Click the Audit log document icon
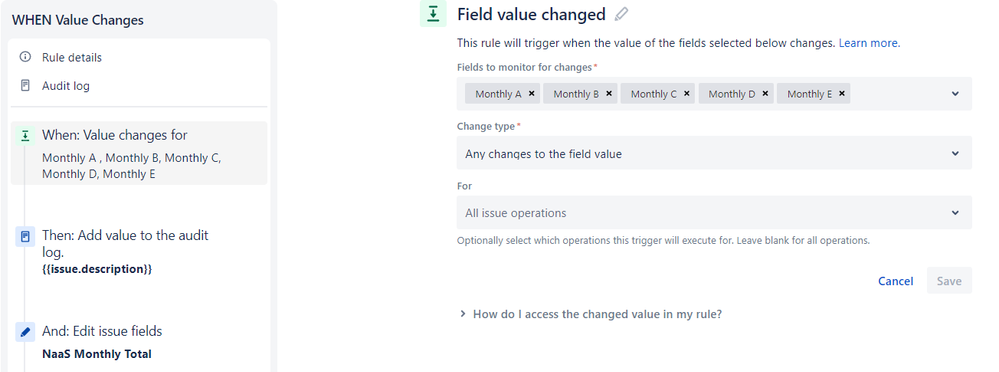 pyautogui.click(x=25, y=85)
